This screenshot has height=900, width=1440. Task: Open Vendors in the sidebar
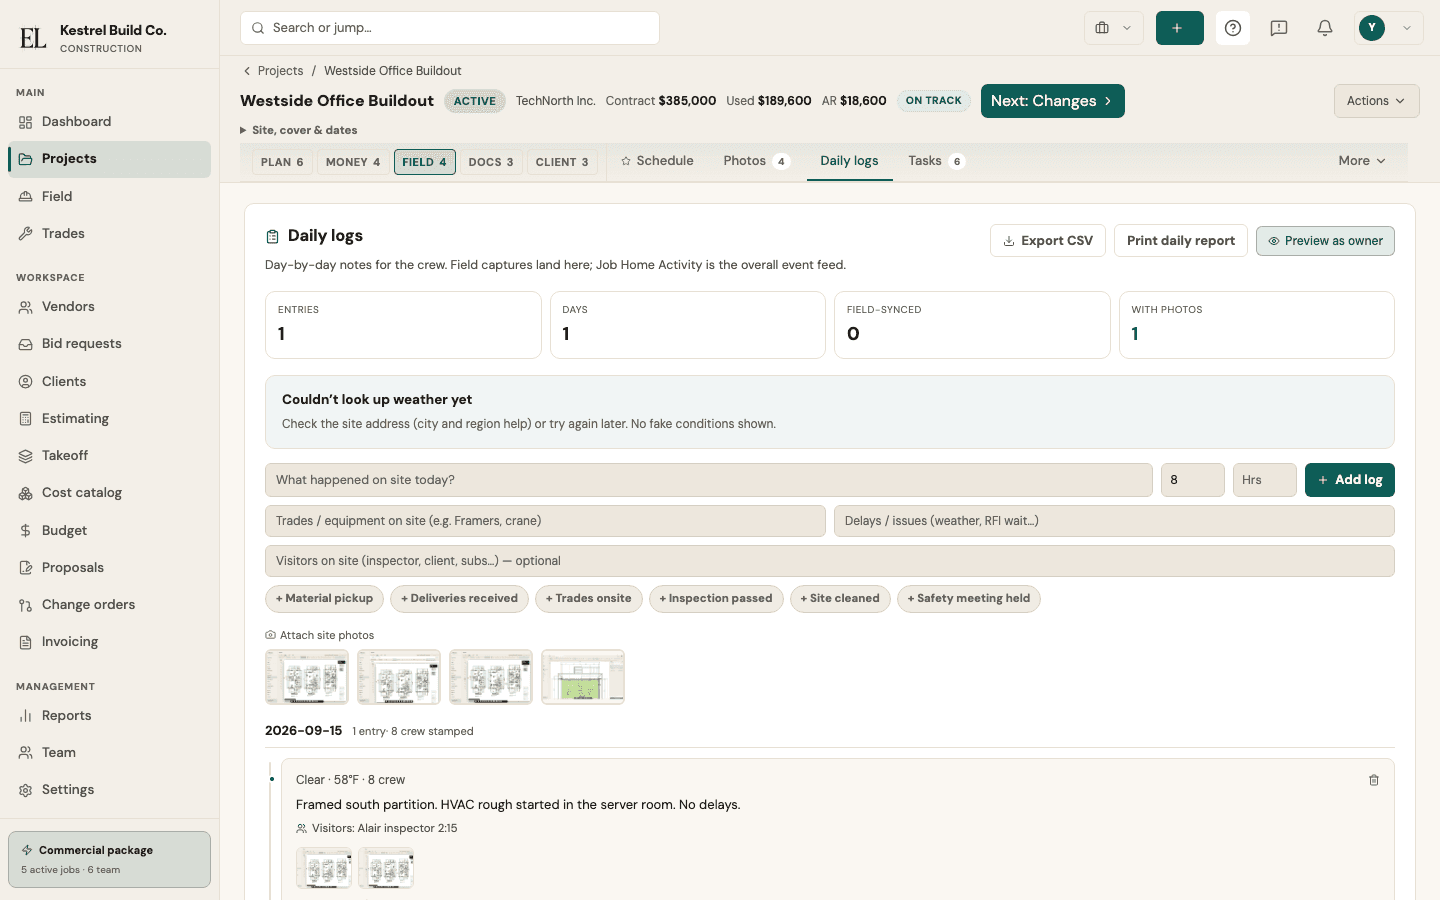pyautogui.click(x=109, y=307)
